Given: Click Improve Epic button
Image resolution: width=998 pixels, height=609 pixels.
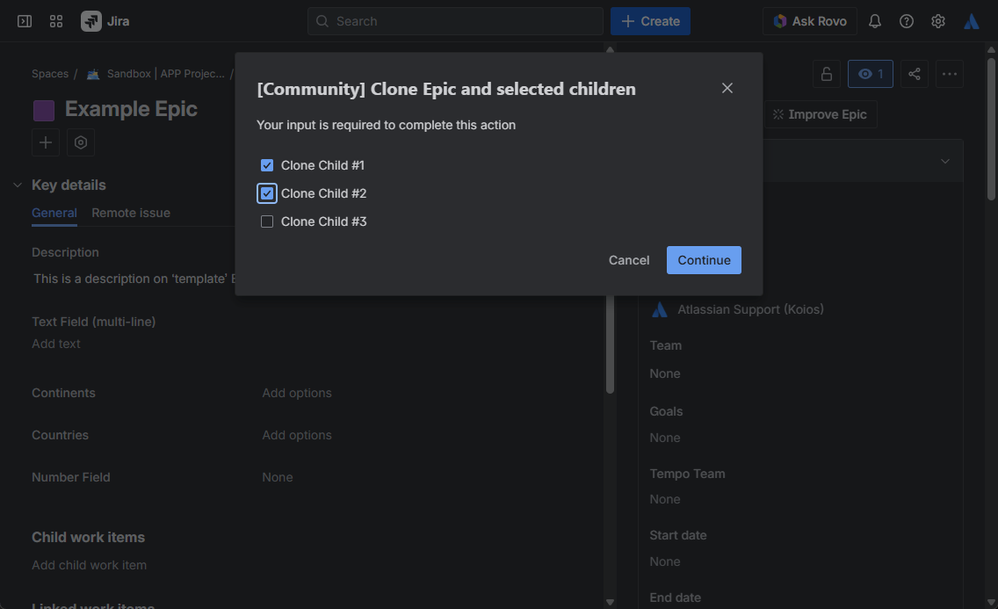Looking at the screenshot, I should (x=820, y=115).
